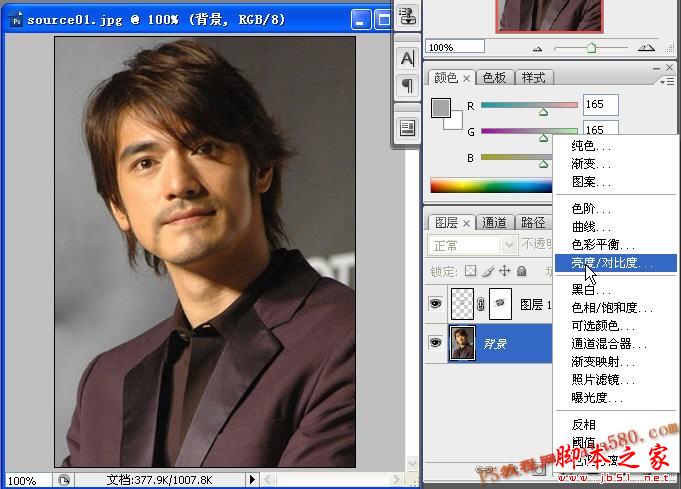
Task: Click the foreground color swatch
Action: pyautogui.click(x=440, y=107)
